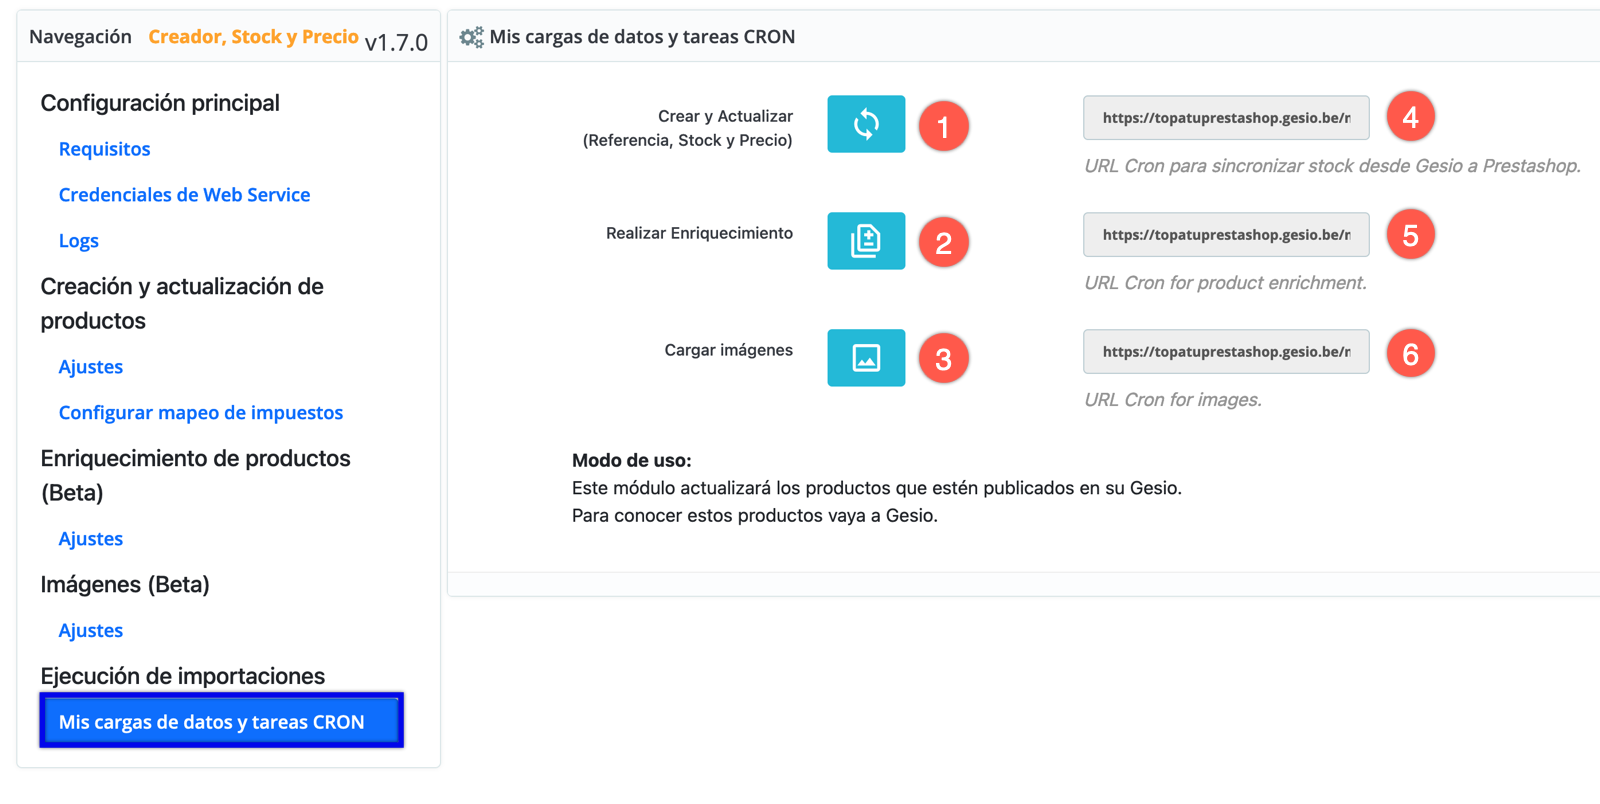Open the Logs link
This screenshot has height=804, width=1600.
78,241
